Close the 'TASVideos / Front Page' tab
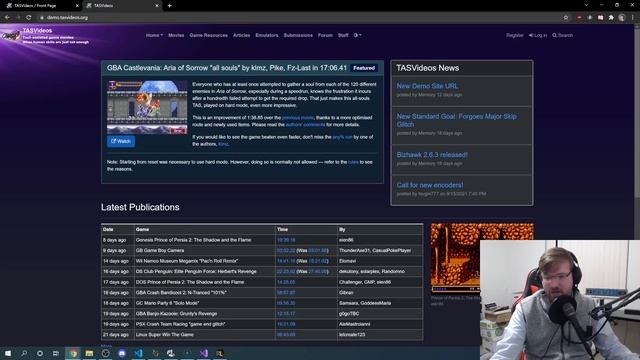This screenshot has width=640, height=360. pos(77,6)
